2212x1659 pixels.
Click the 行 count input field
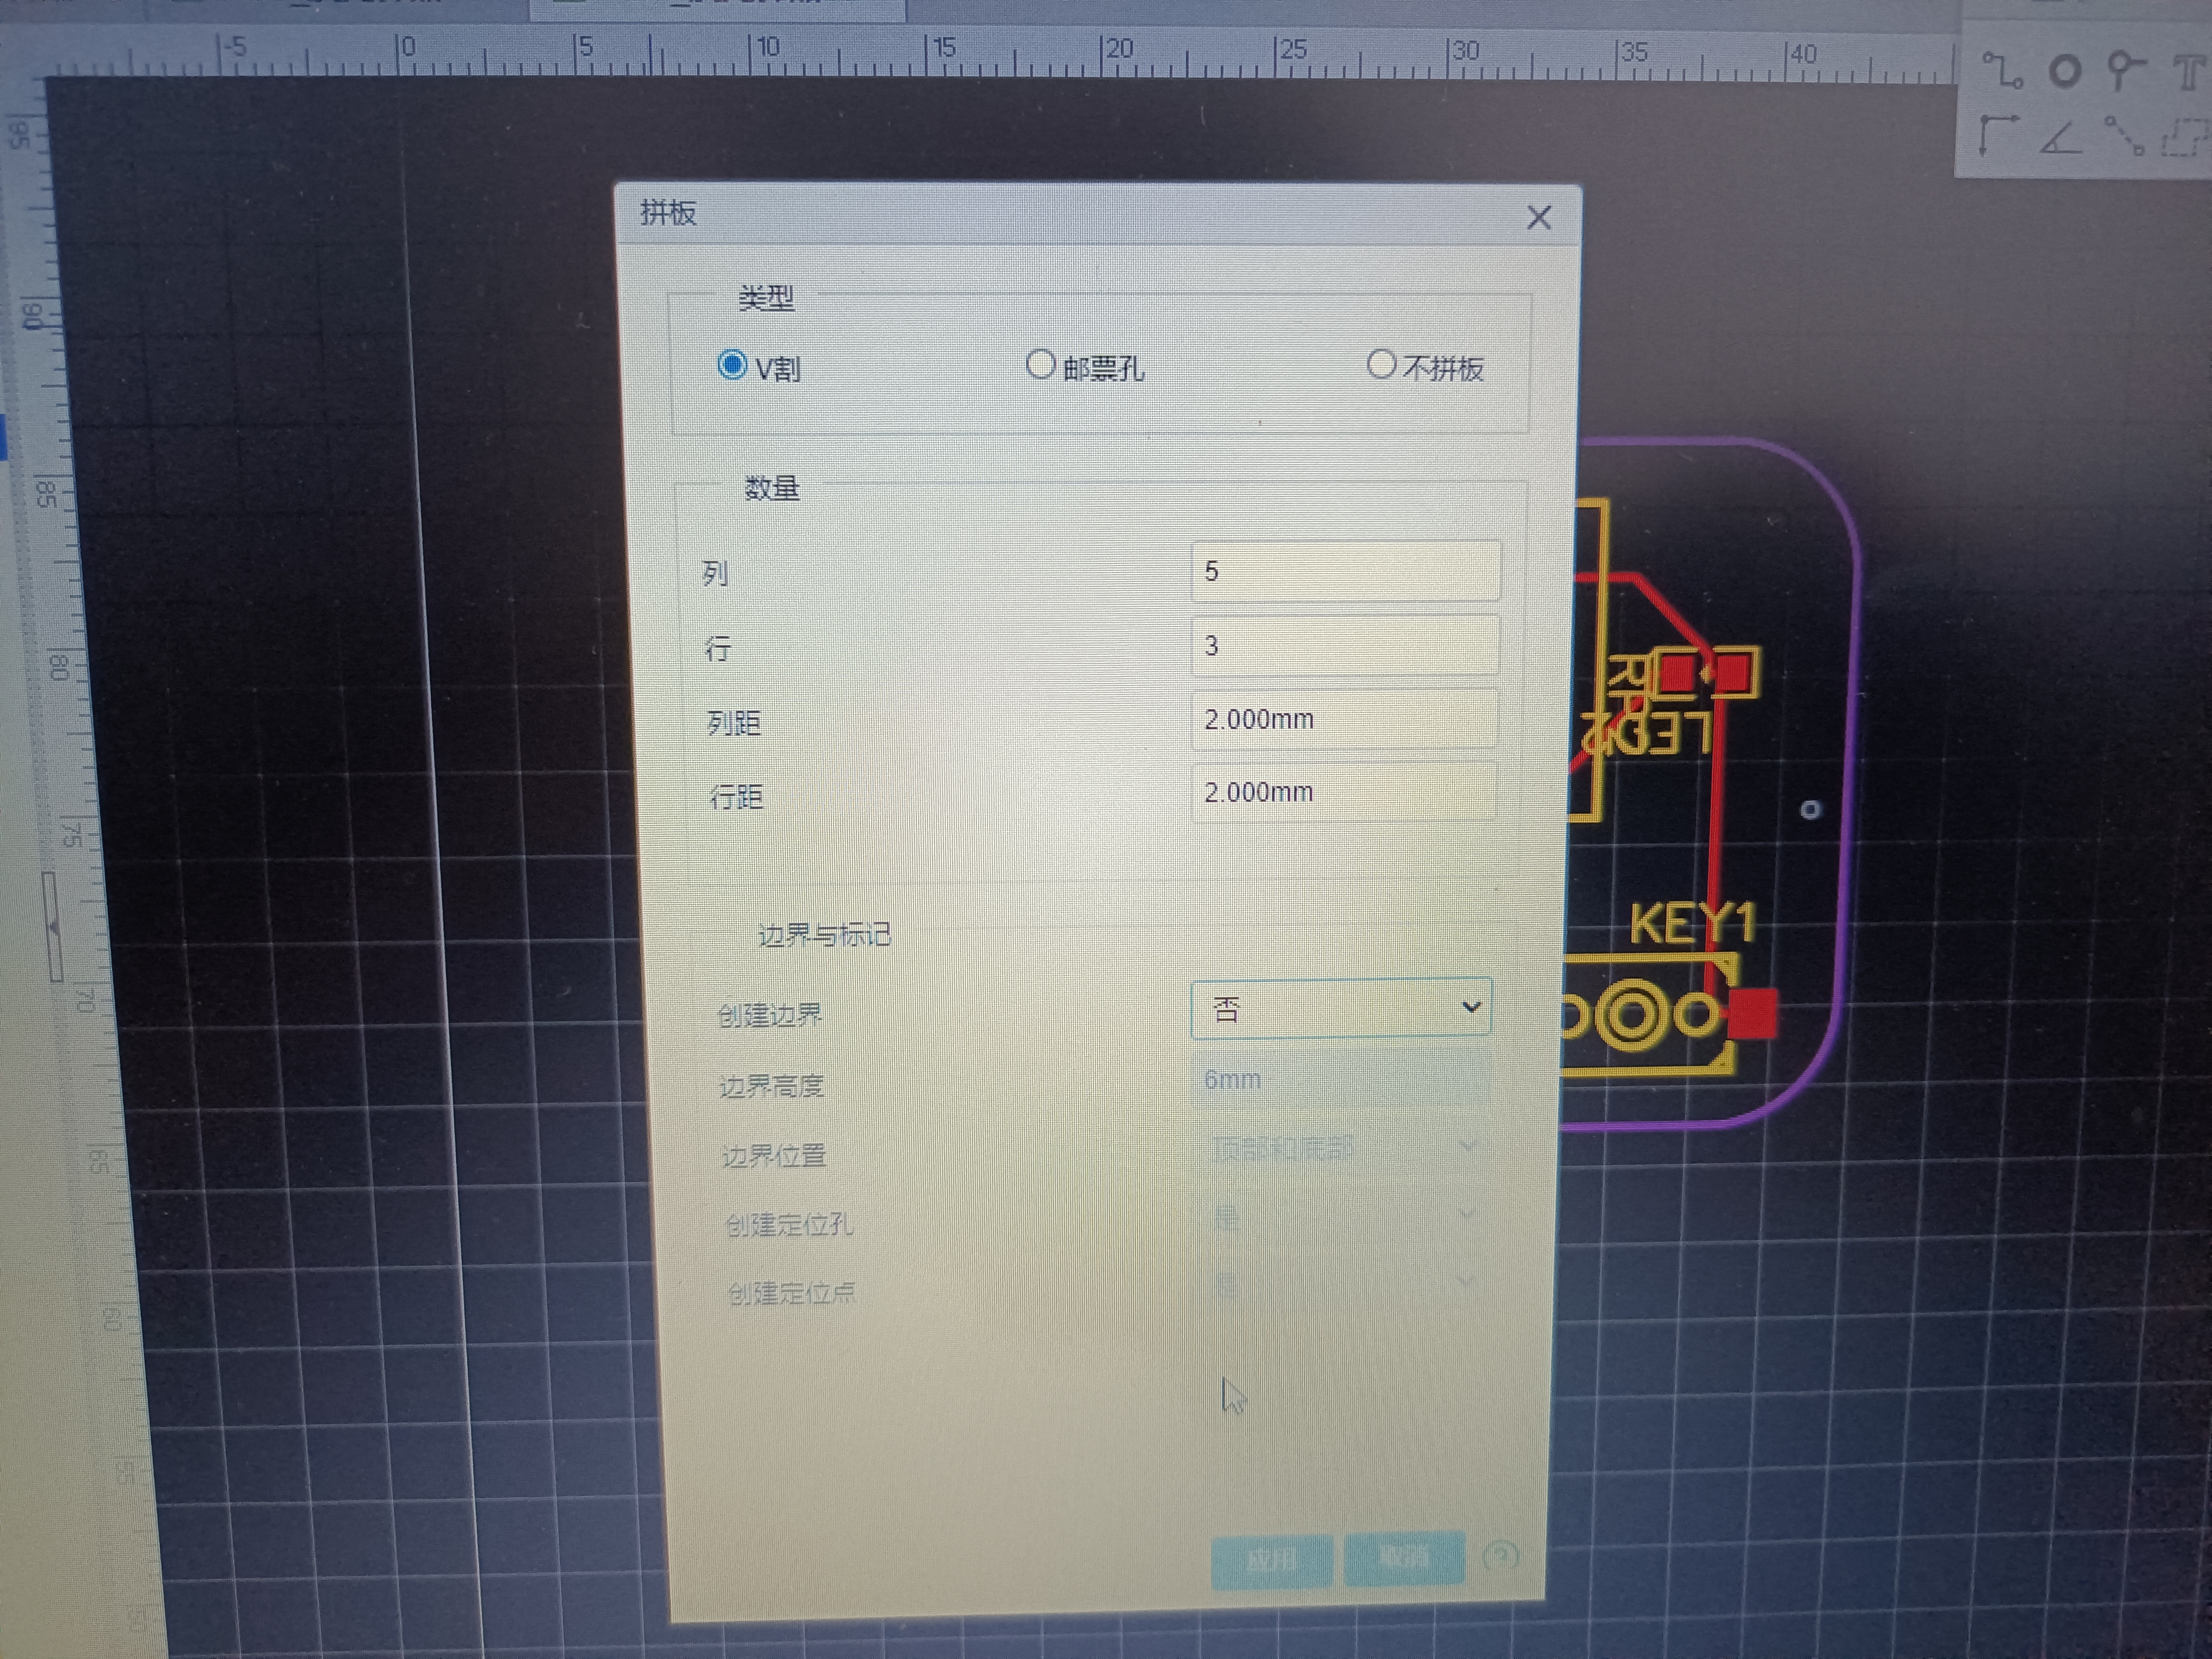point(1345,645)
